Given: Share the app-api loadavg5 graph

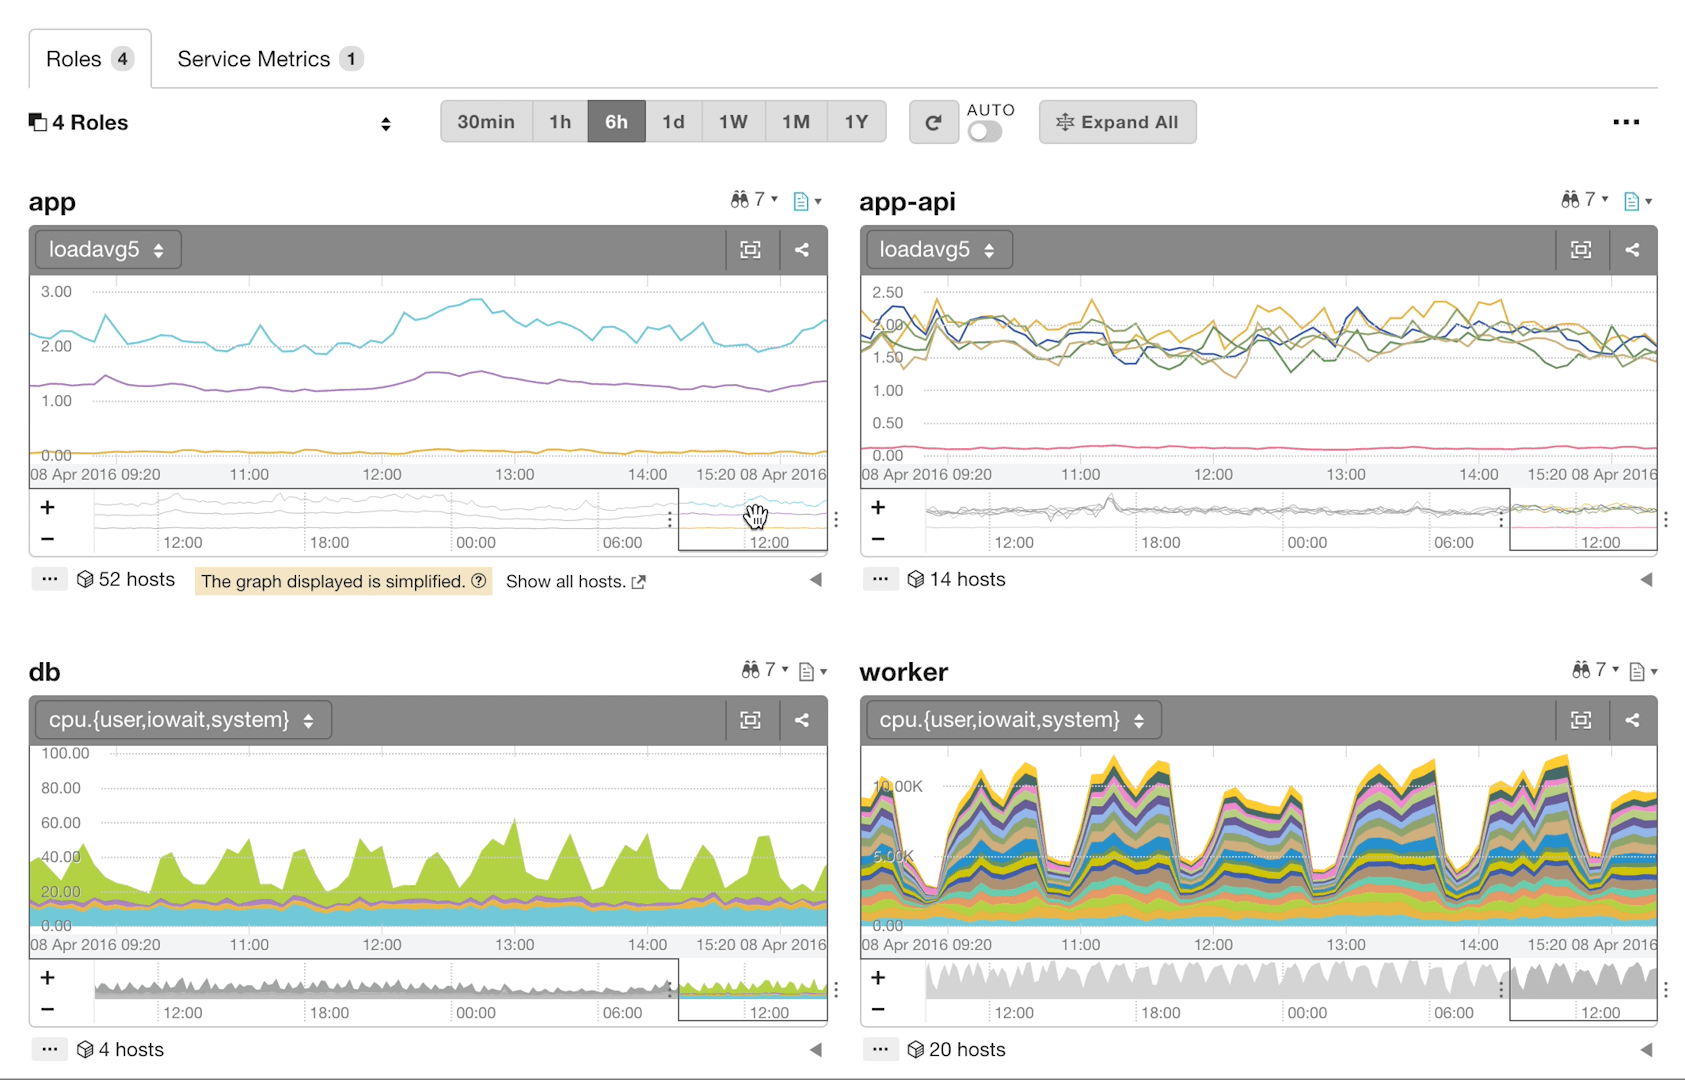Looking at the screenshot, I should click(1633, 249).
